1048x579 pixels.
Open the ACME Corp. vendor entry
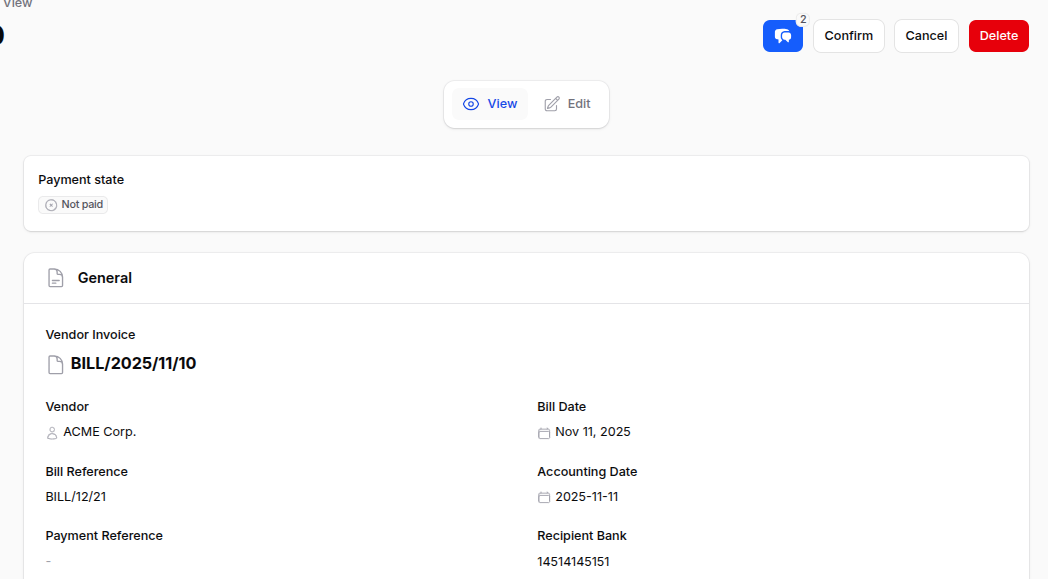coord(99,432)
